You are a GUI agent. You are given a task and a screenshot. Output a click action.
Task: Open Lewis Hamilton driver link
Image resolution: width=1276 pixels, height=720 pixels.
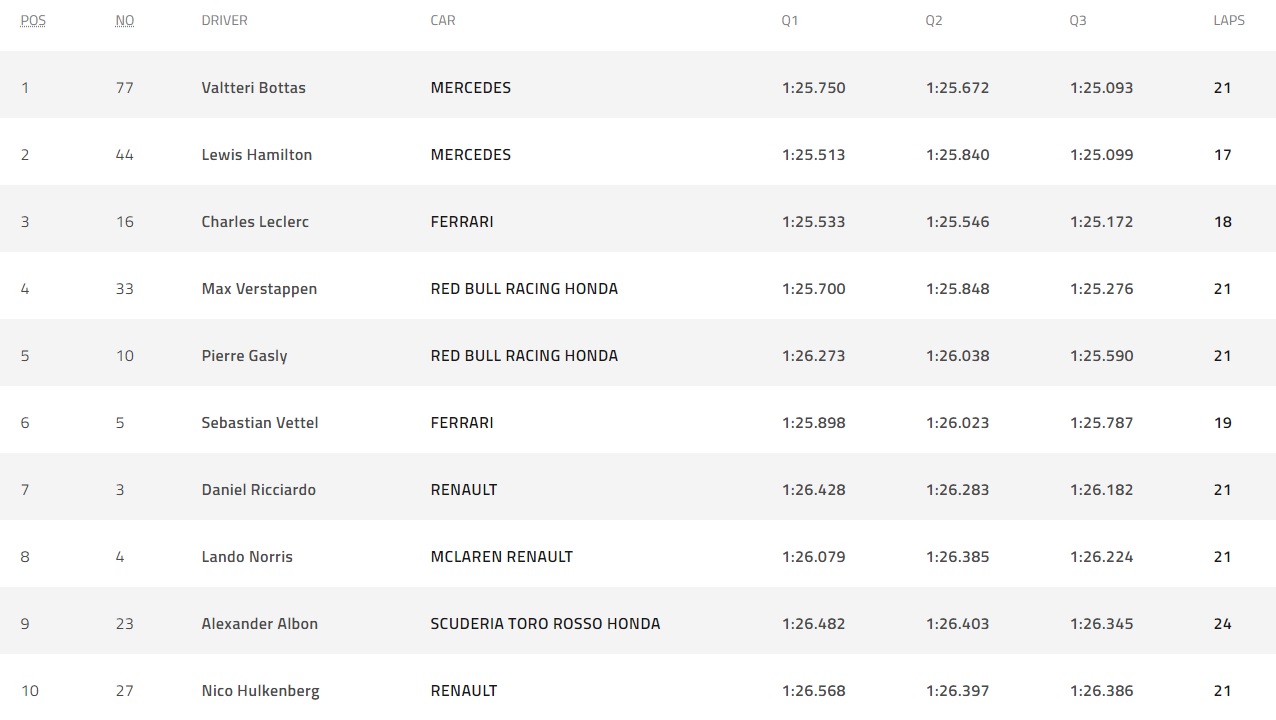(x=257, y=154)
